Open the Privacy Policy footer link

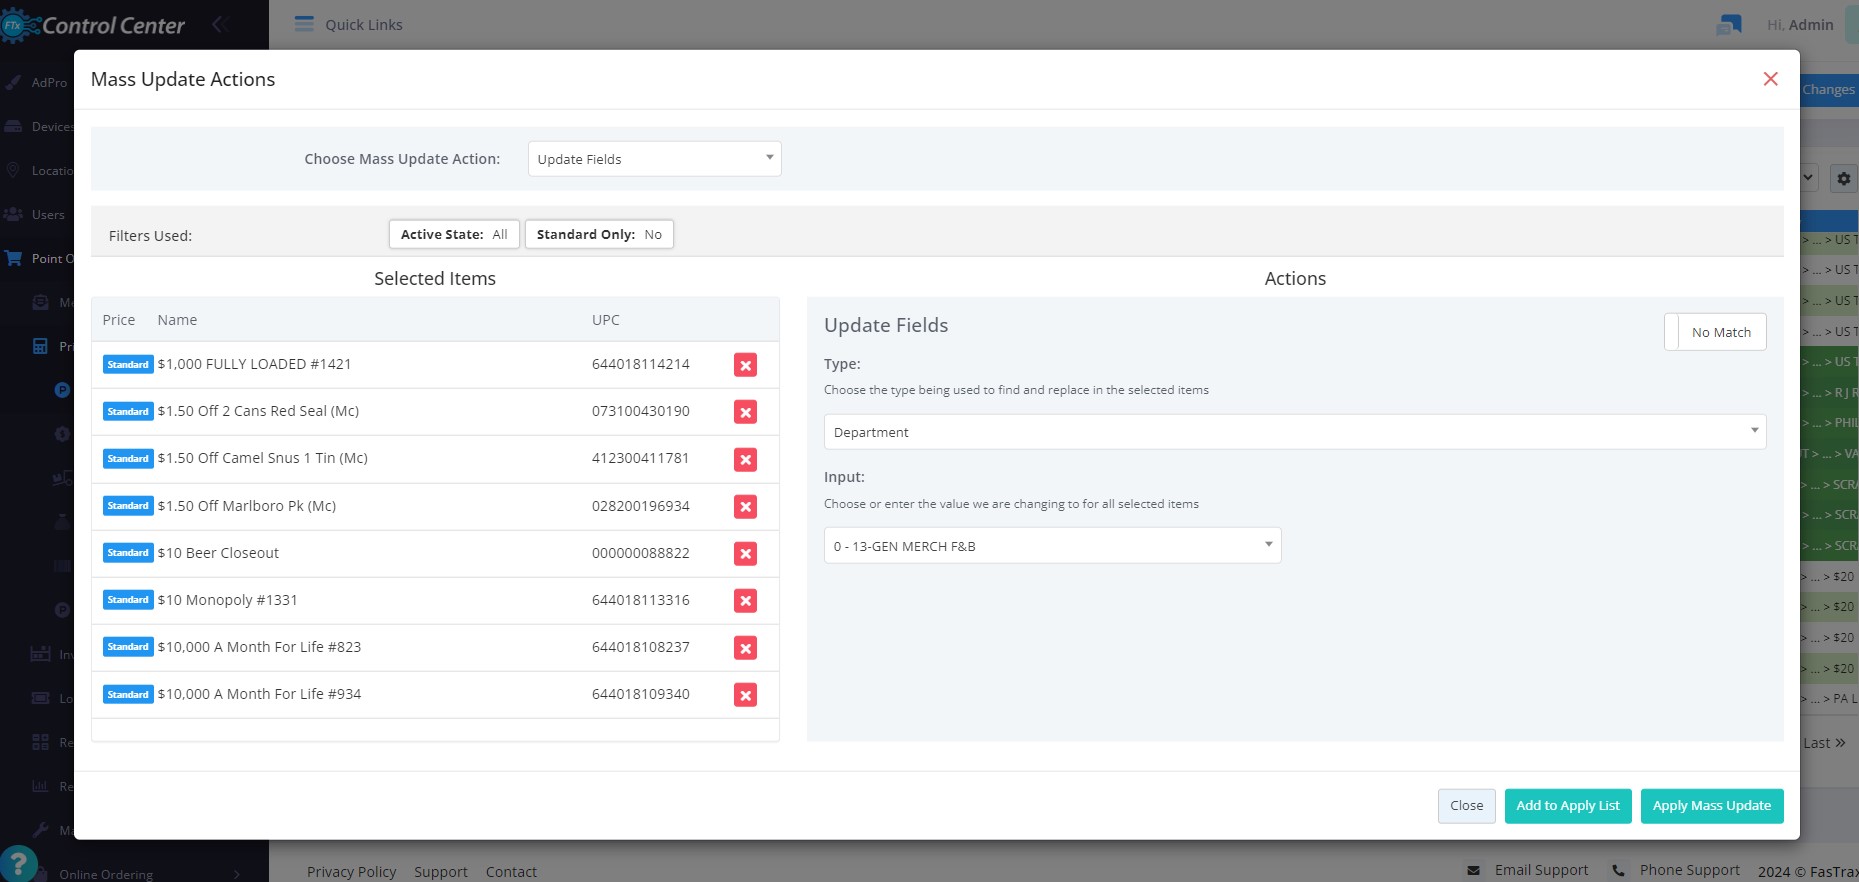[x=351, y=872]
